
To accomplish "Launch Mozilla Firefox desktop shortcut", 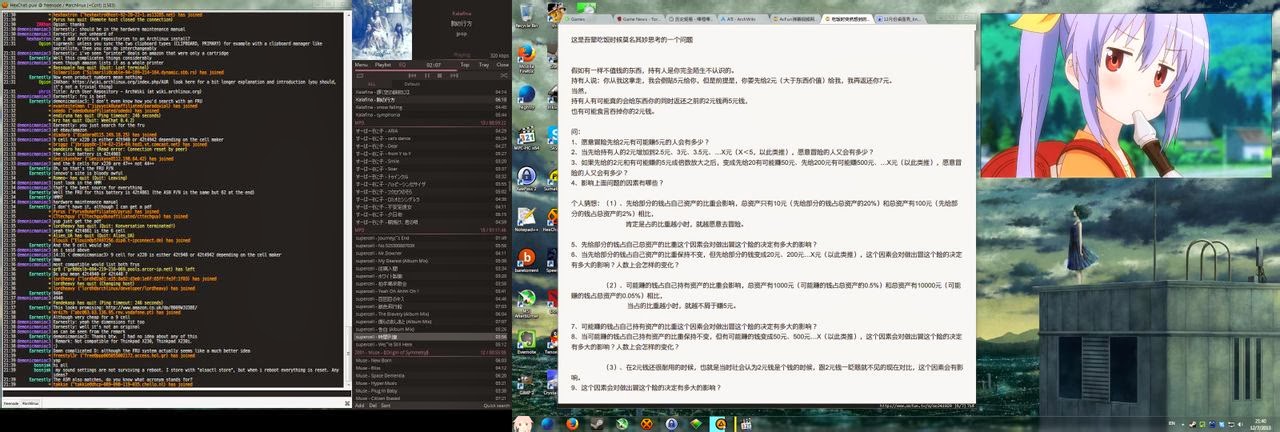I will point(526,55).
